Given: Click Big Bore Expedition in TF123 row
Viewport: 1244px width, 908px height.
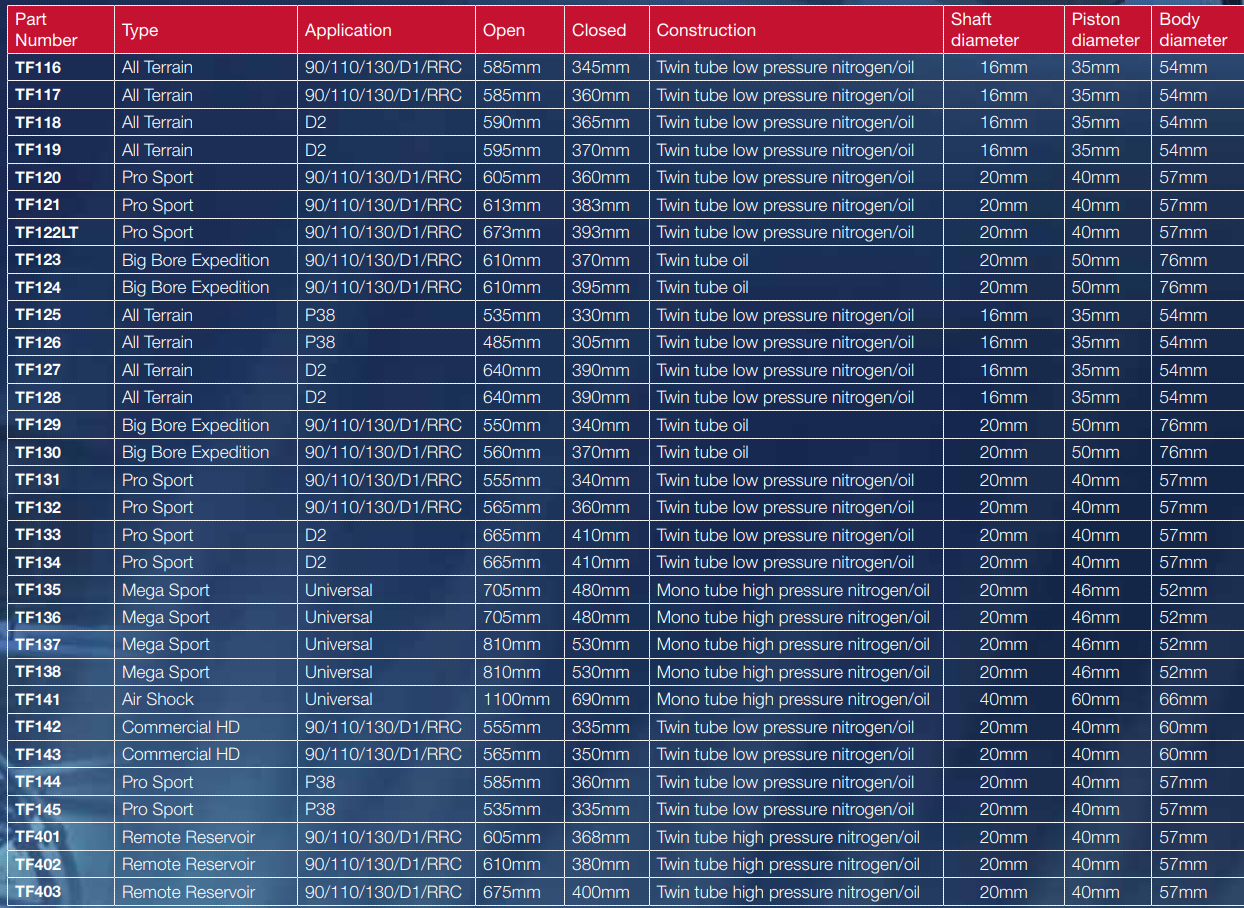Looking at the screenshot, I should (x=196, y=260).
